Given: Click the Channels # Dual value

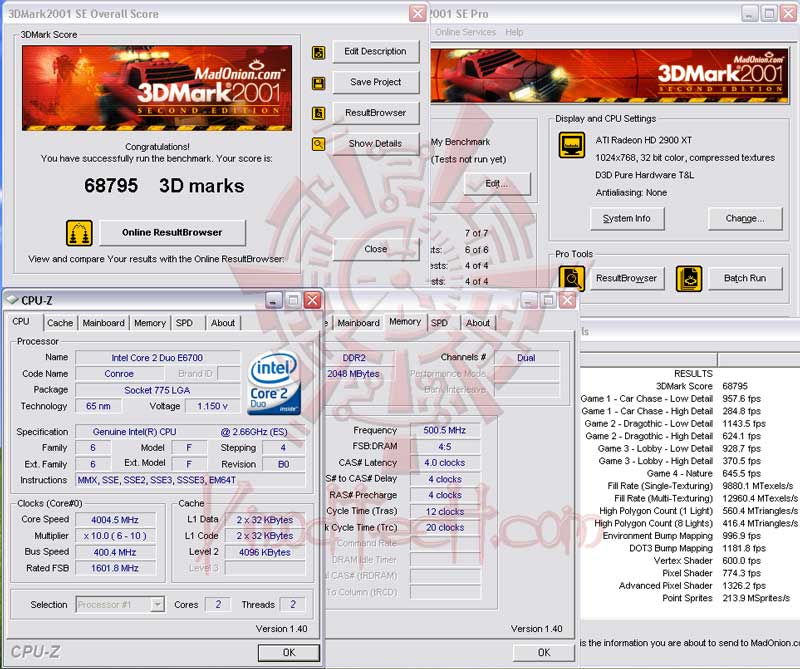Looking at the screenshot, I should pos(527,358).
